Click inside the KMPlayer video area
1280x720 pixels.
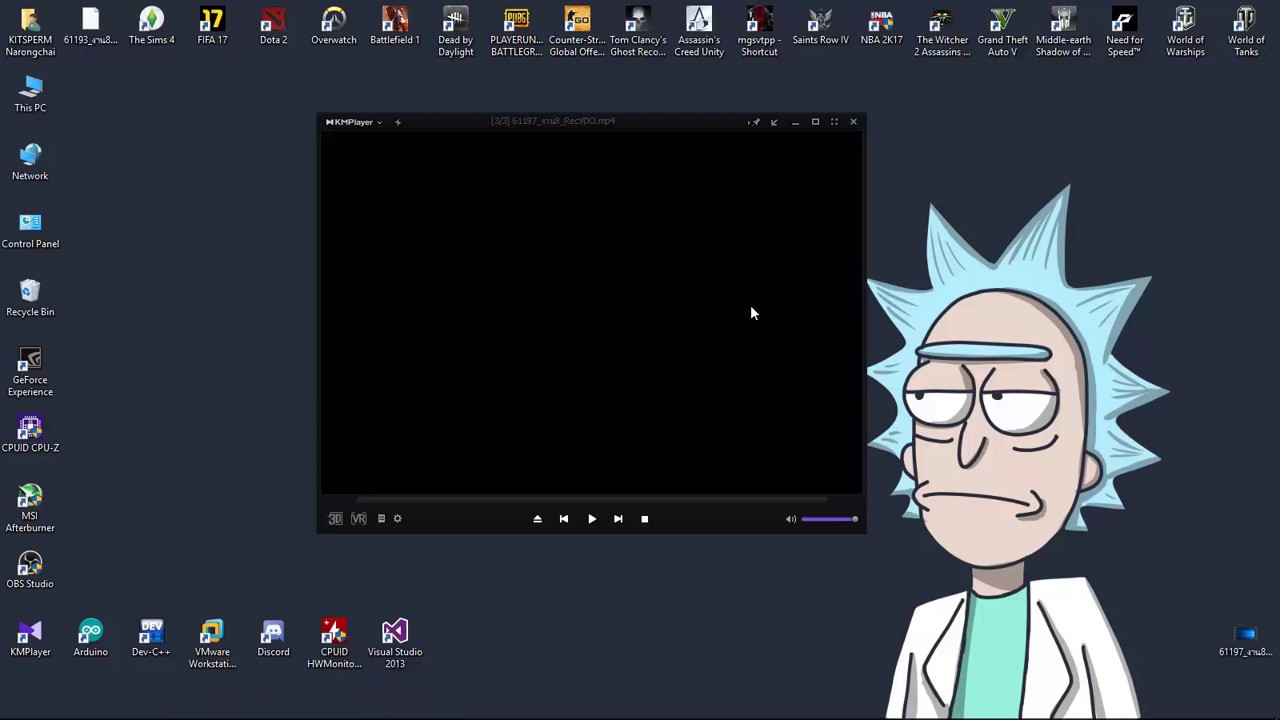[591, 312]
